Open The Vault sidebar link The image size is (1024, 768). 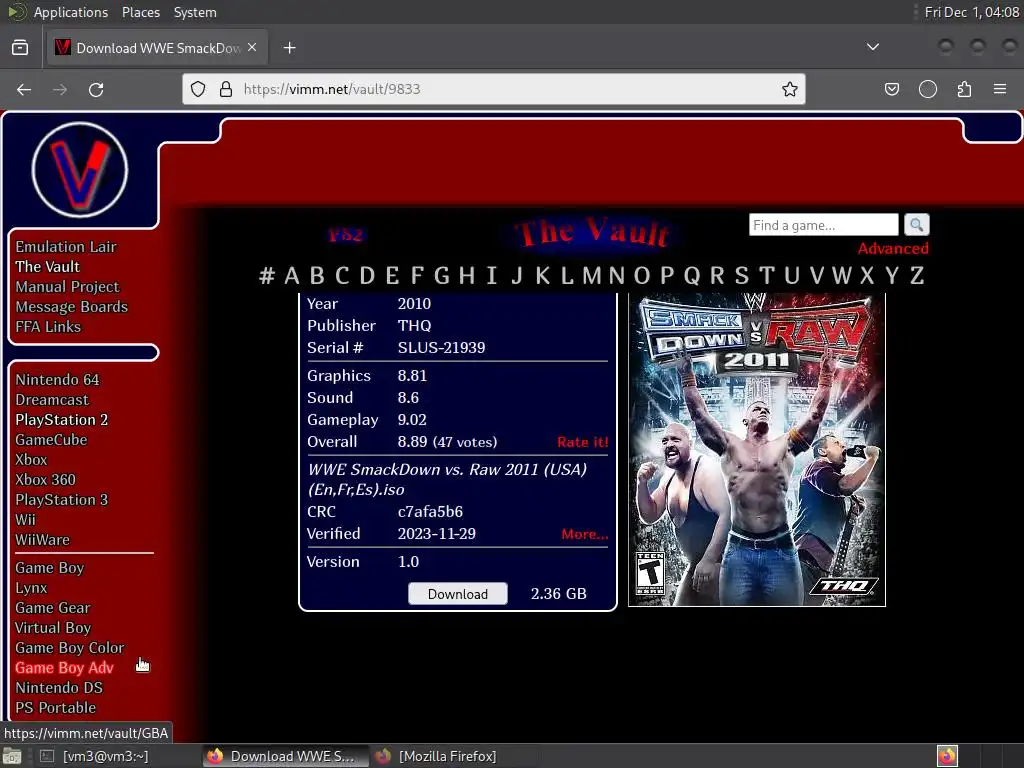(48, 266)
